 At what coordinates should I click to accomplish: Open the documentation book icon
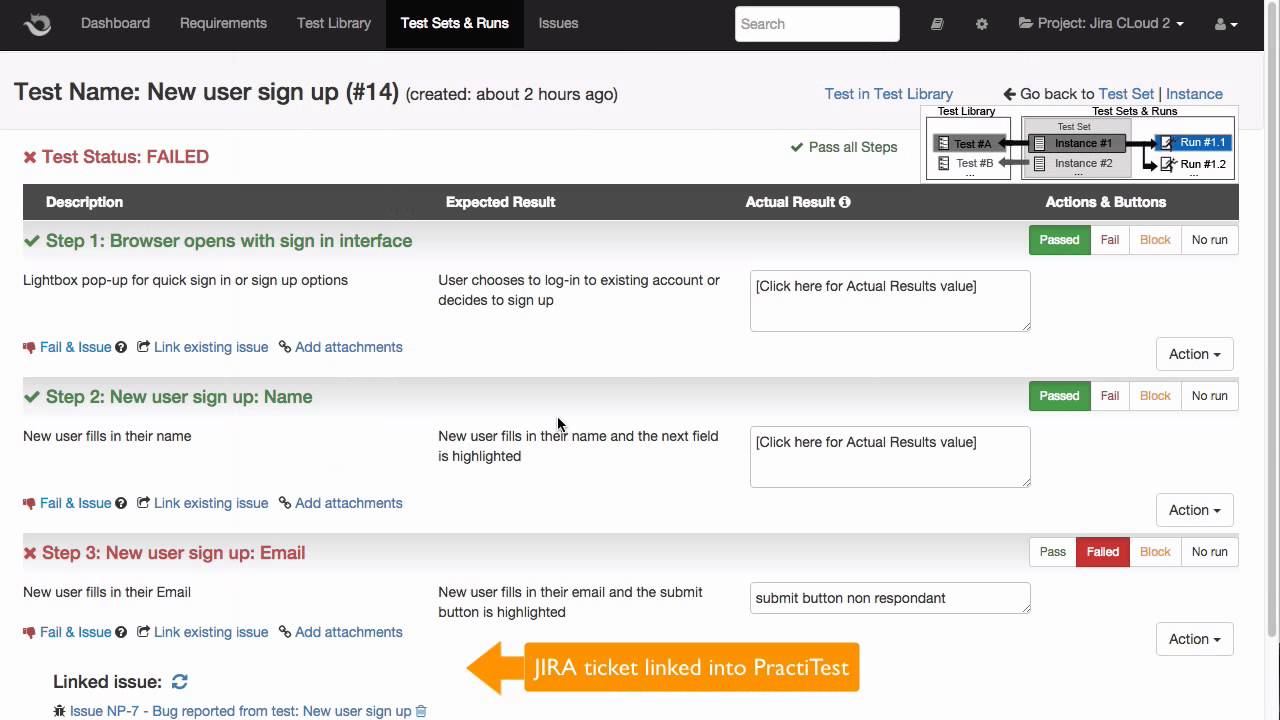coord(937,24)
